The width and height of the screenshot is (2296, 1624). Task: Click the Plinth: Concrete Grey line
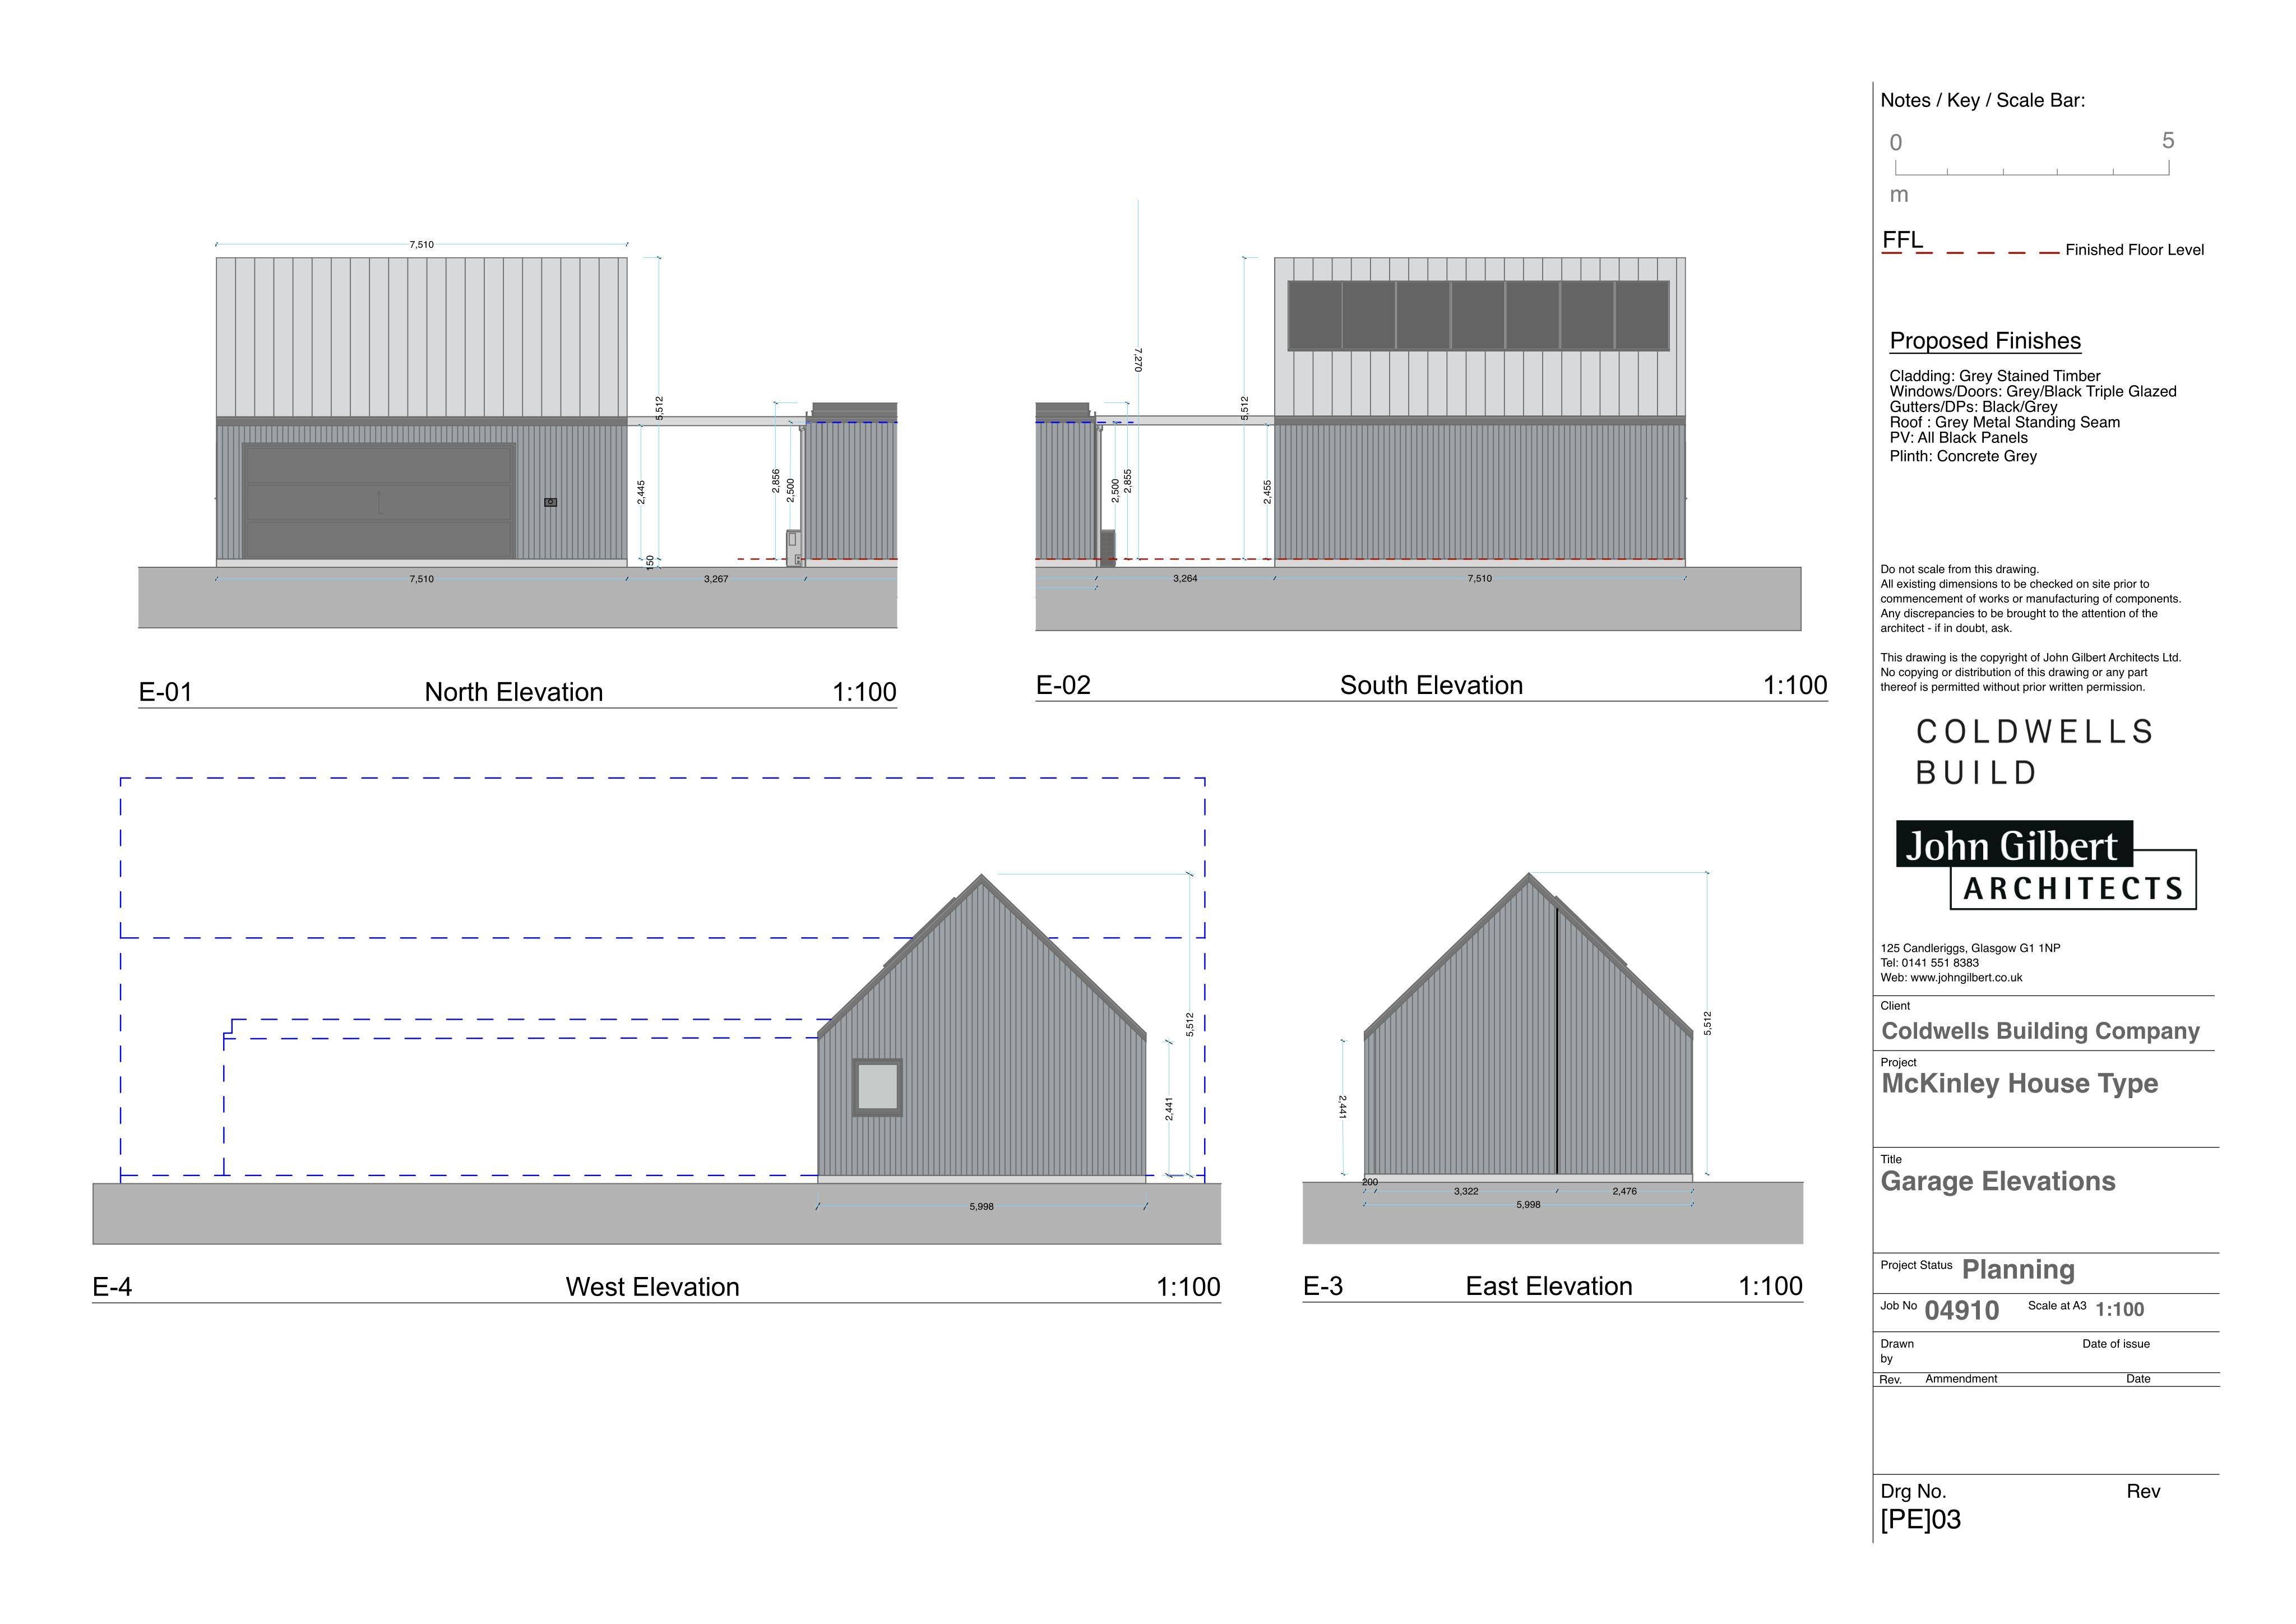(x=1963, y=456)
